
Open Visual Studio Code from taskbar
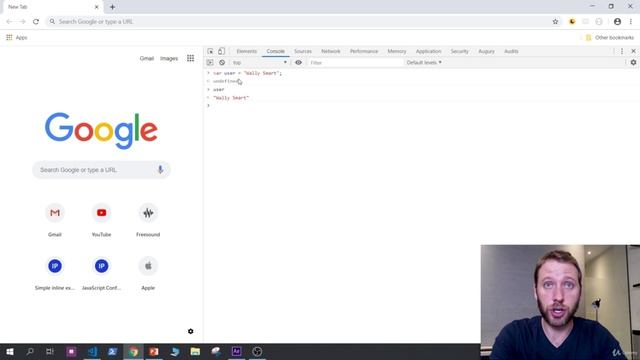click(x=92, y=351)
